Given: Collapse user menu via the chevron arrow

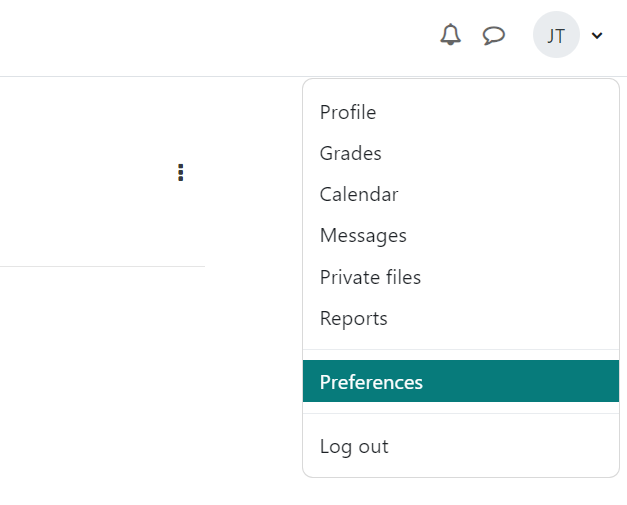Looking at the screenshot, I should (x=597, y=36).
